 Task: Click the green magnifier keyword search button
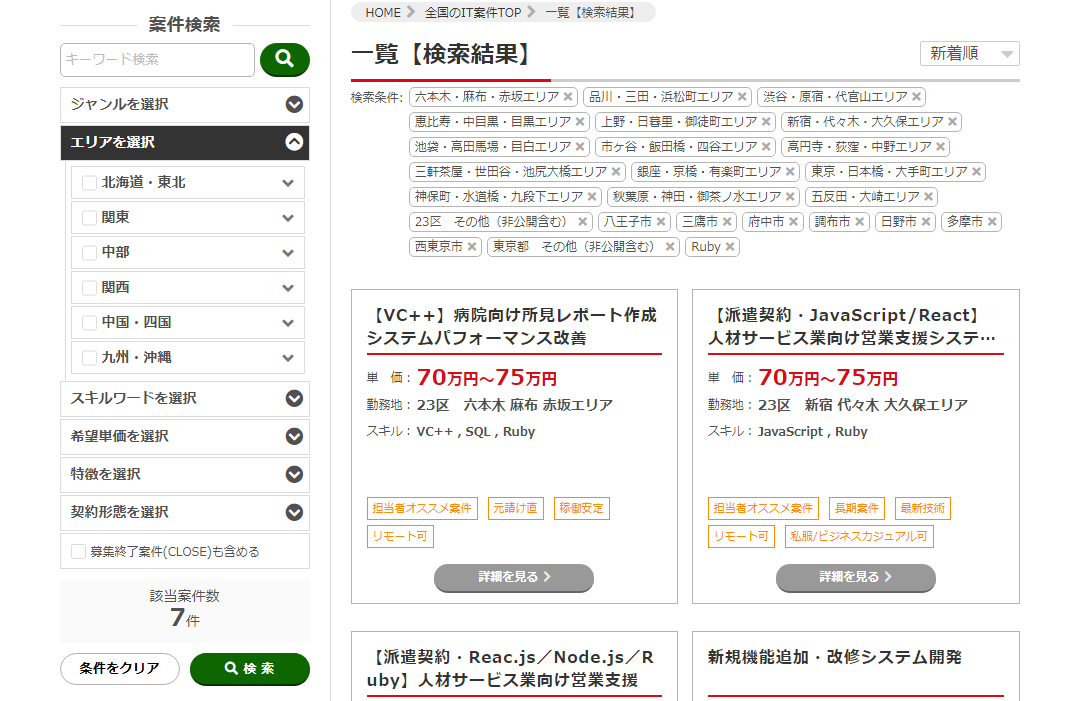point(284,60)
